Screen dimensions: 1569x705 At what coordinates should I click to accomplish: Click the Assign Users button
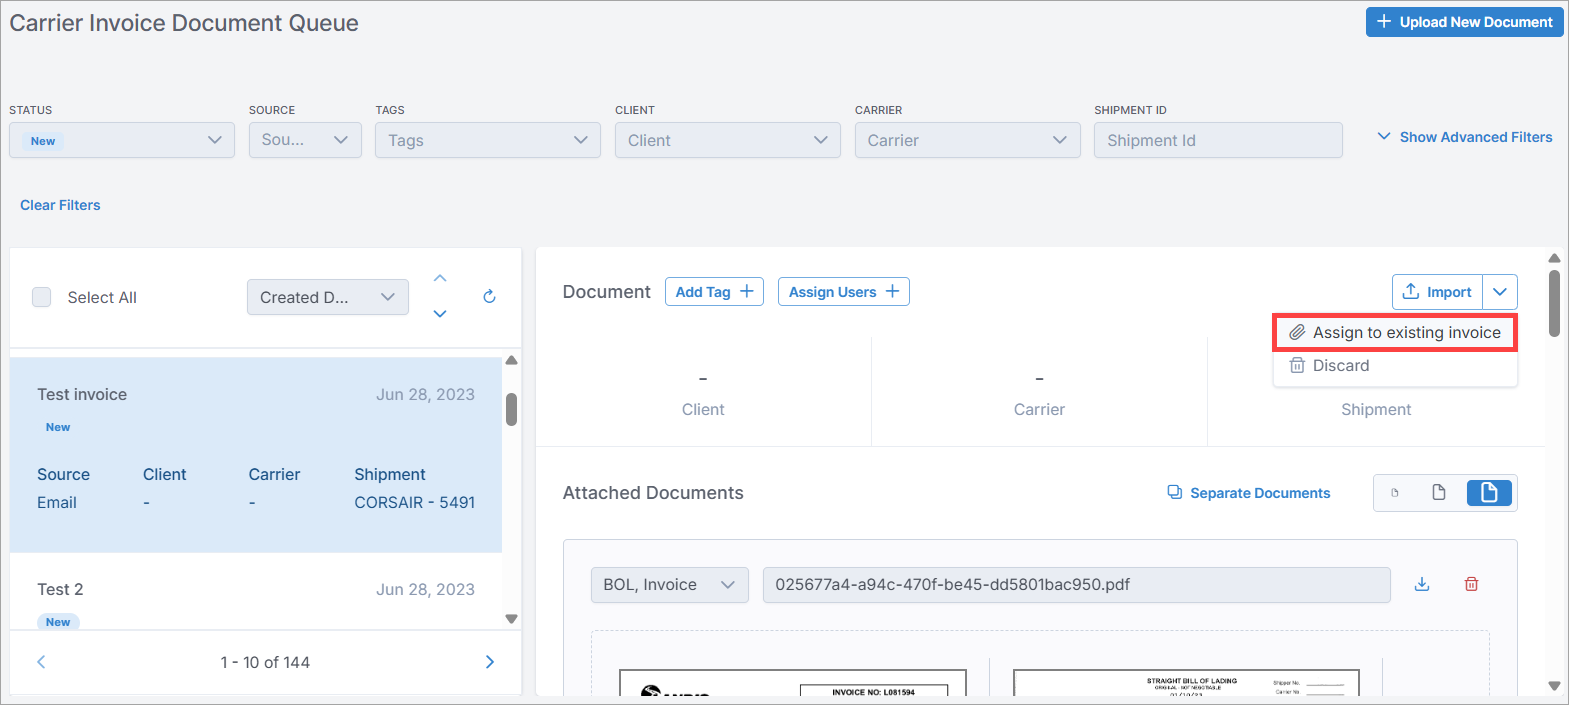tap(844, 292)
